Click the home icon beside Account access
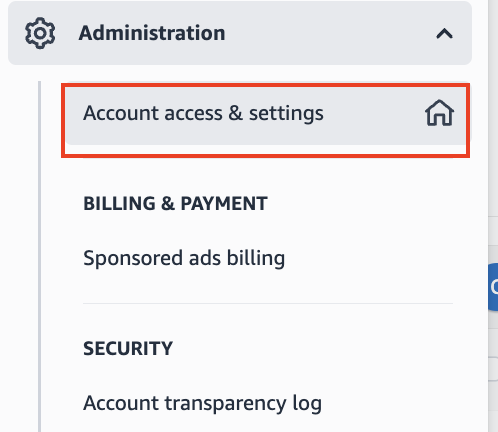 click(439, 113)
